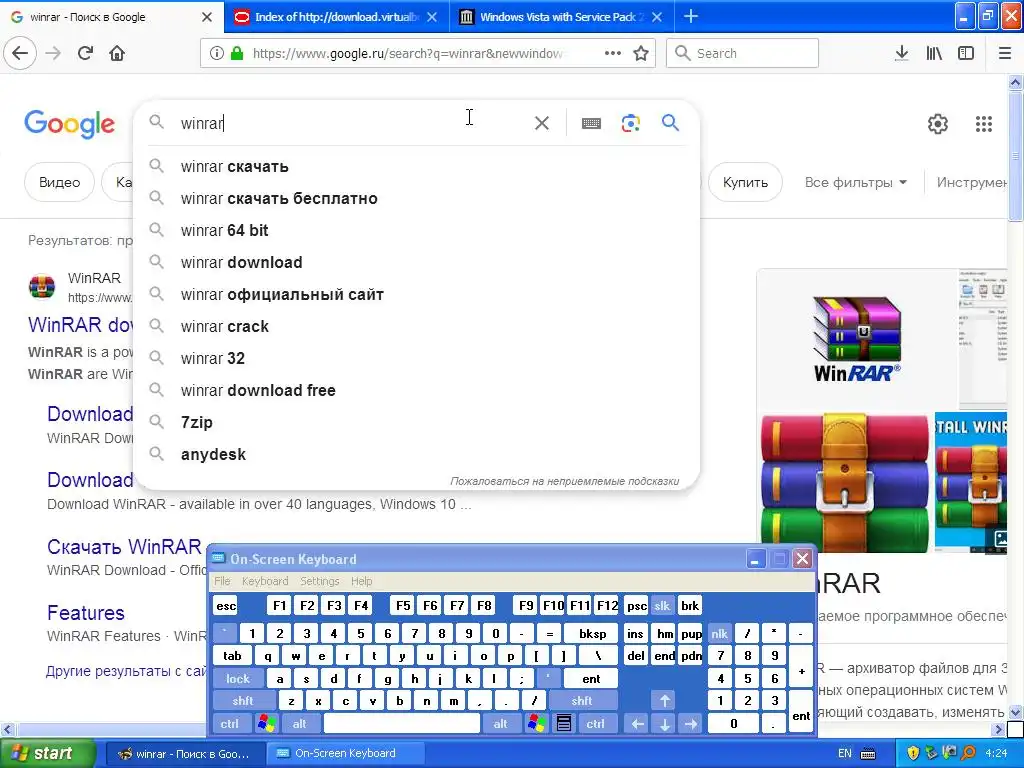Click the Google logo
This screenshot has height=768, width=1024.
click(x=69, y=123)
